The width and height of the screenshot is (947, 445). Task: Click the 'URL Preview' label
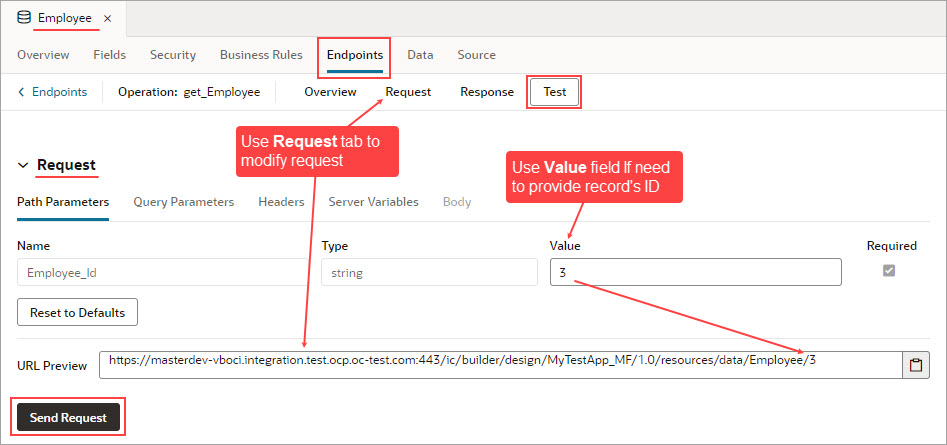[52, 366]
